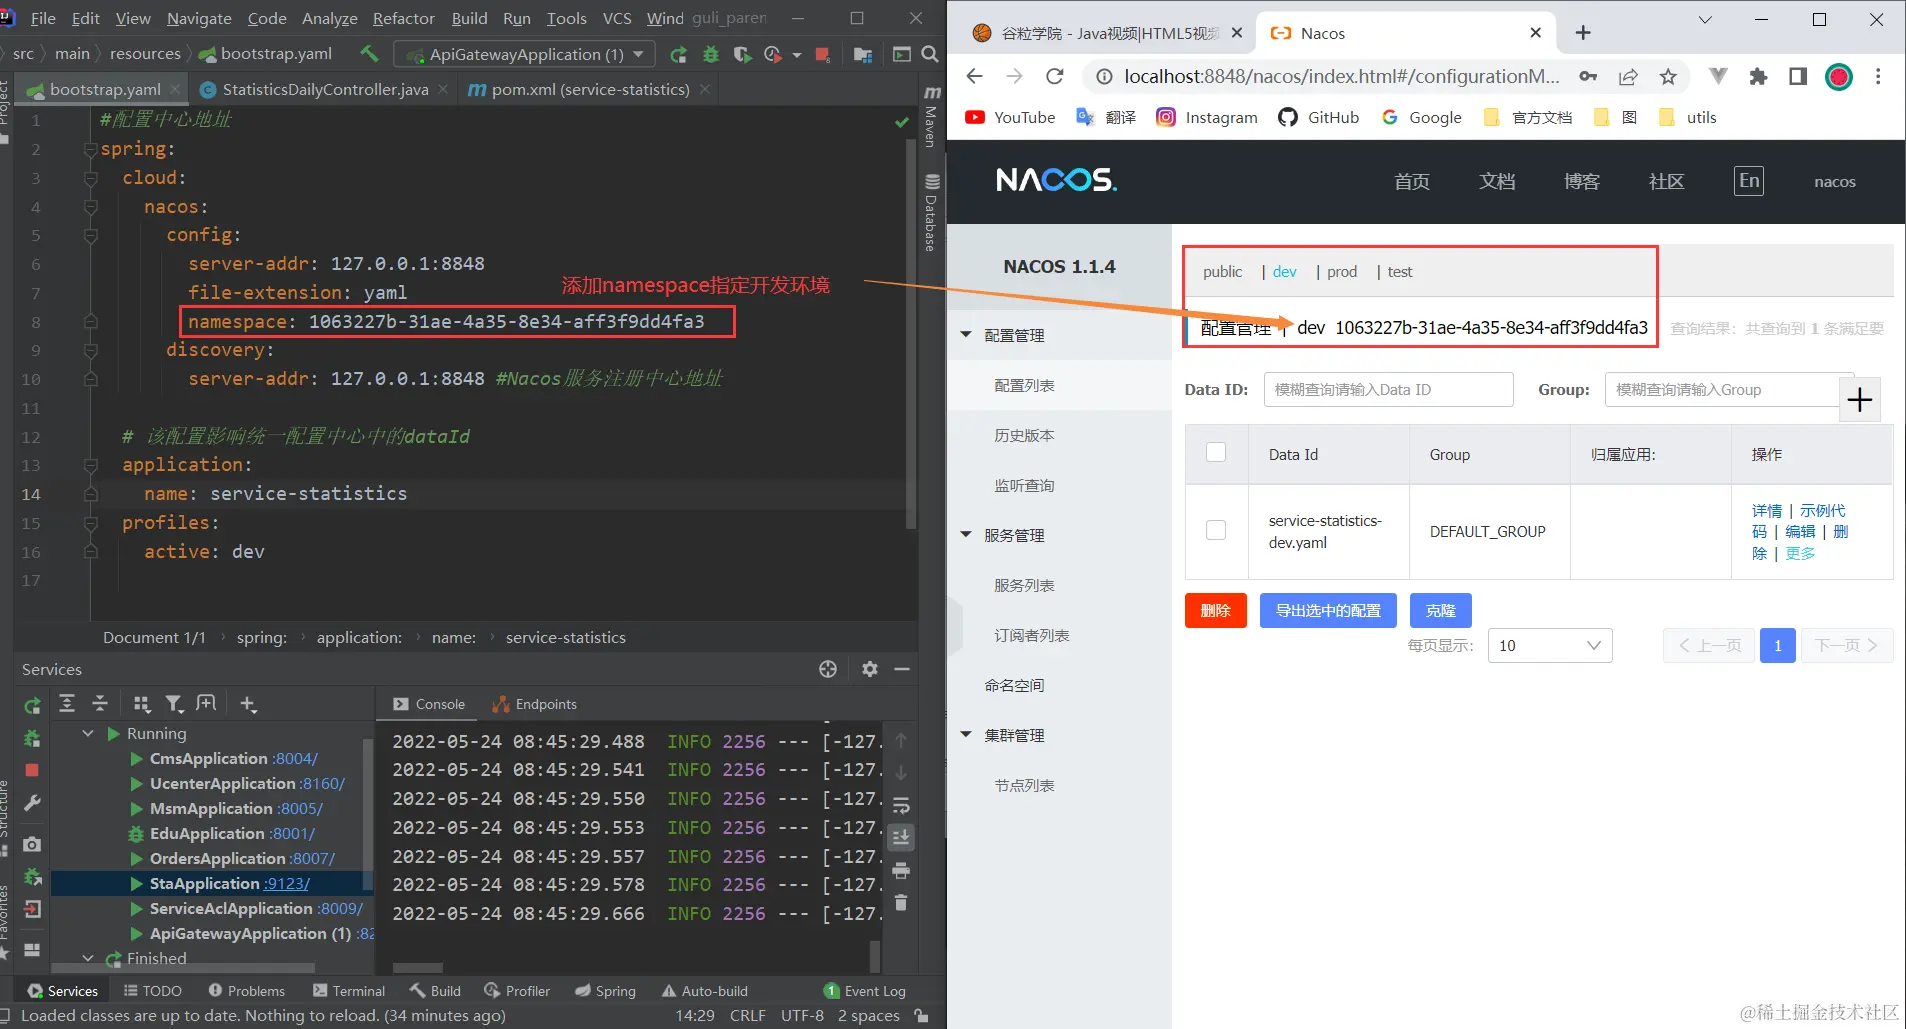Open the Services filter funnel icon

tap(174, 704)
